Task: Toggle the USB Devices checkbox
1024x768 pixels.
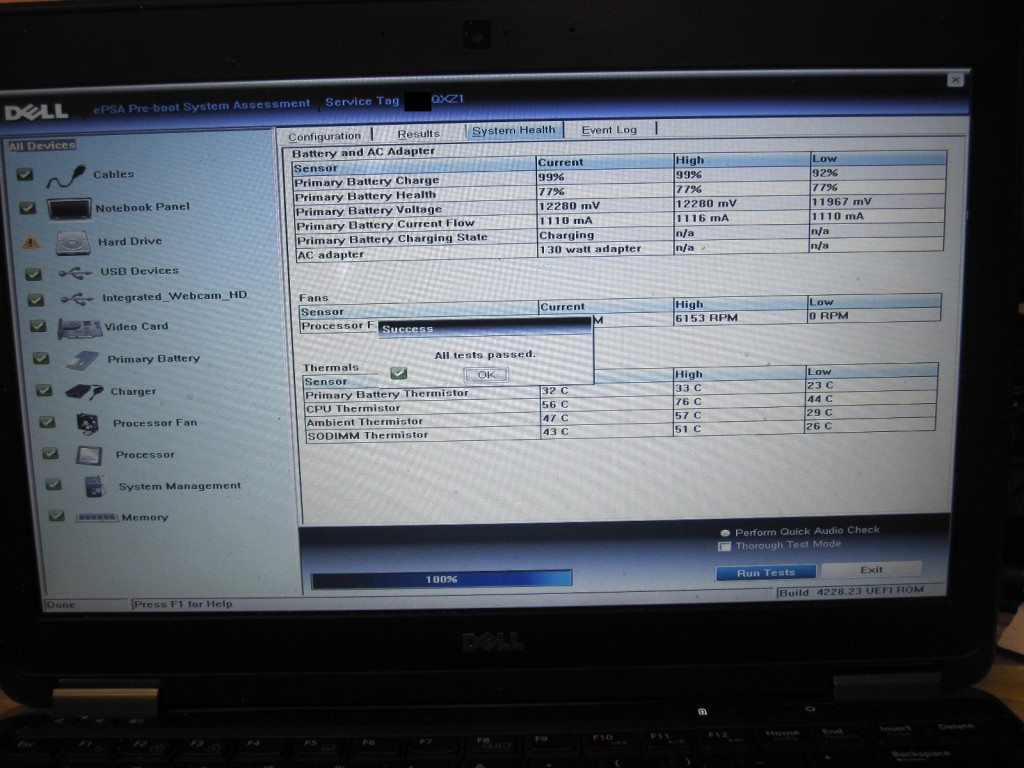Action: pos(33,274)
